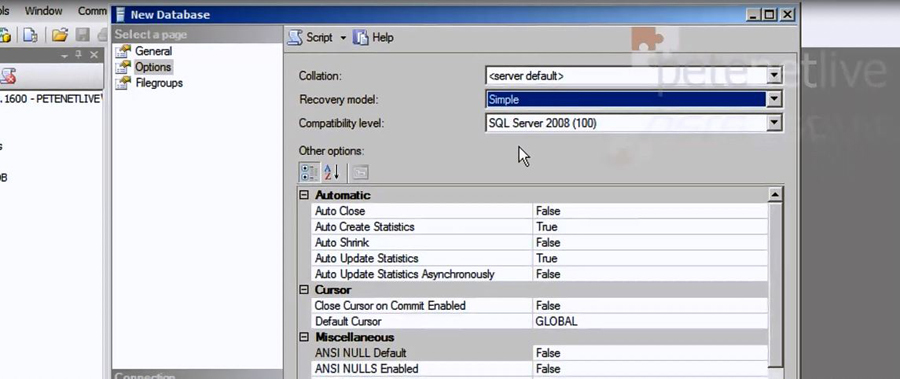Collapse the Automatic category
900x379 pixels.
(x=304, y=195)
